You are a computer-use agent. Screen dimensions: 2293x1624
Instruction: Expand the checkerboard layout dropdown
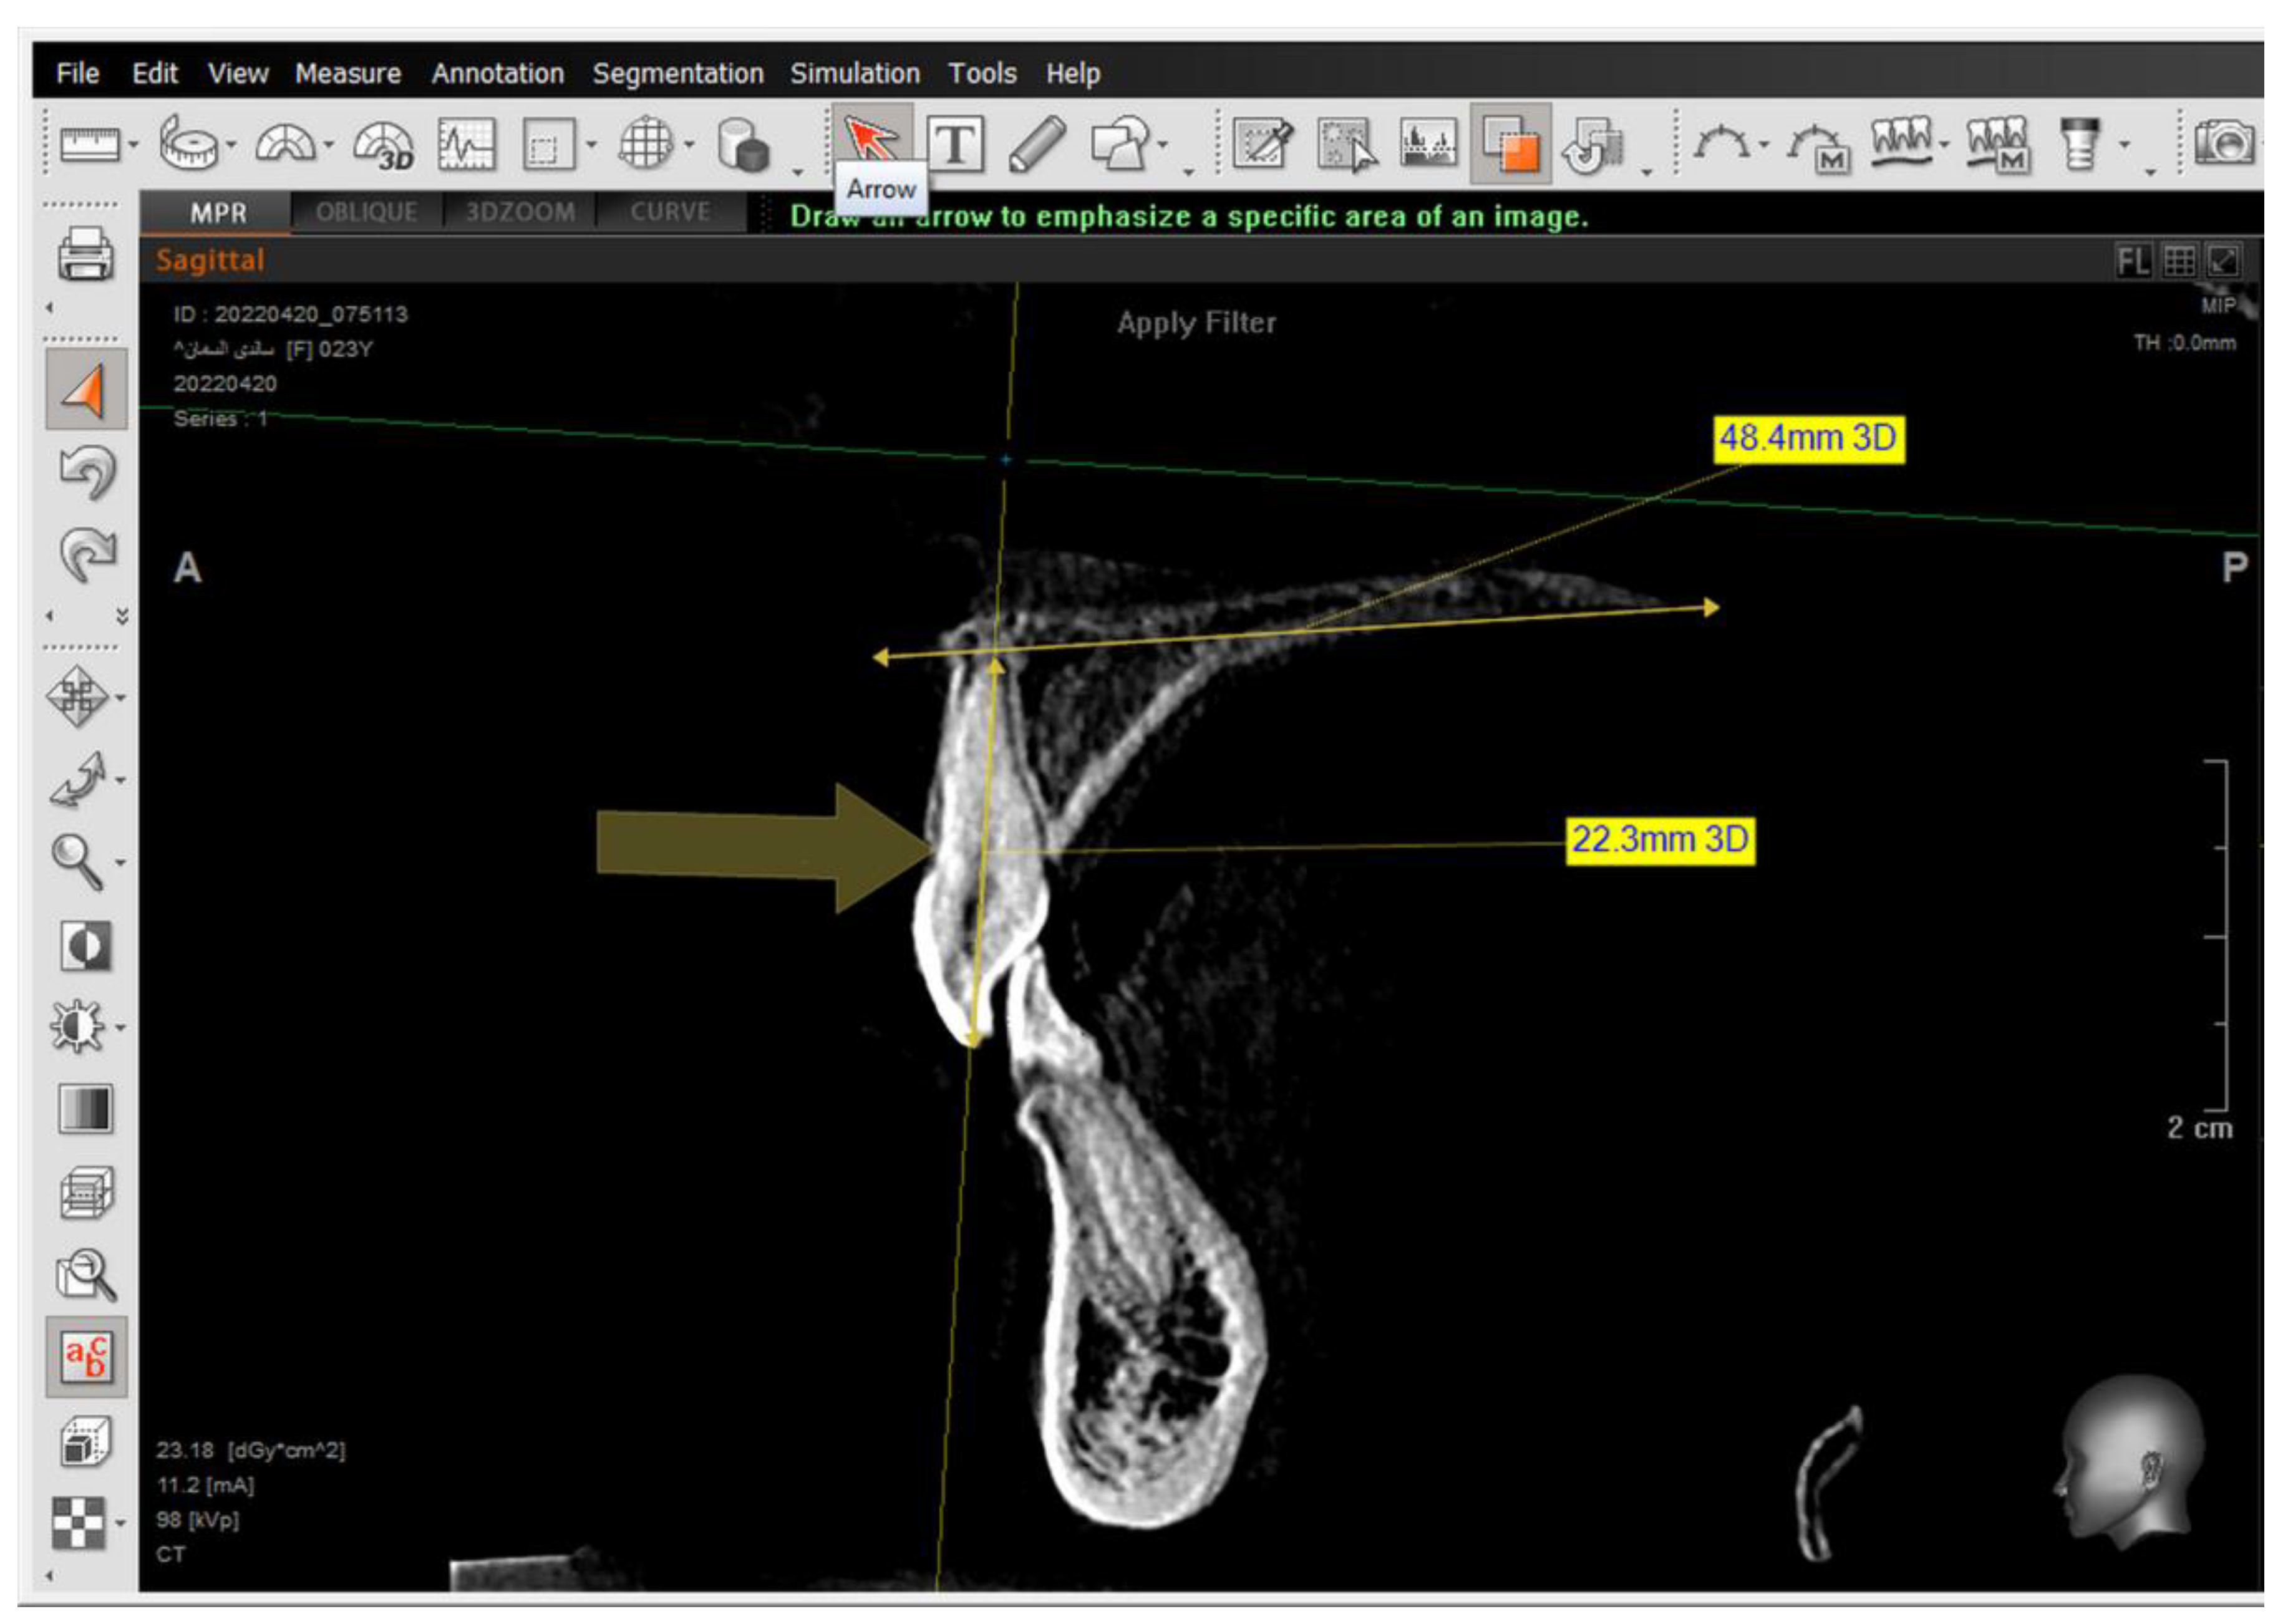[121, 1524]
